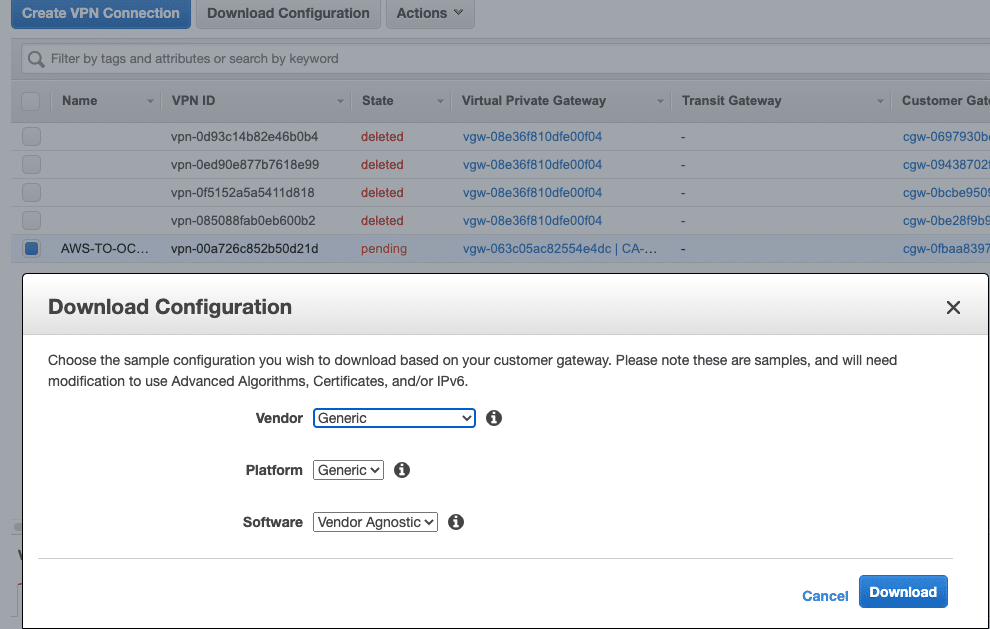Click the VPN ID column sort arrow
This screenshot has height=629, width=990.
341,101
